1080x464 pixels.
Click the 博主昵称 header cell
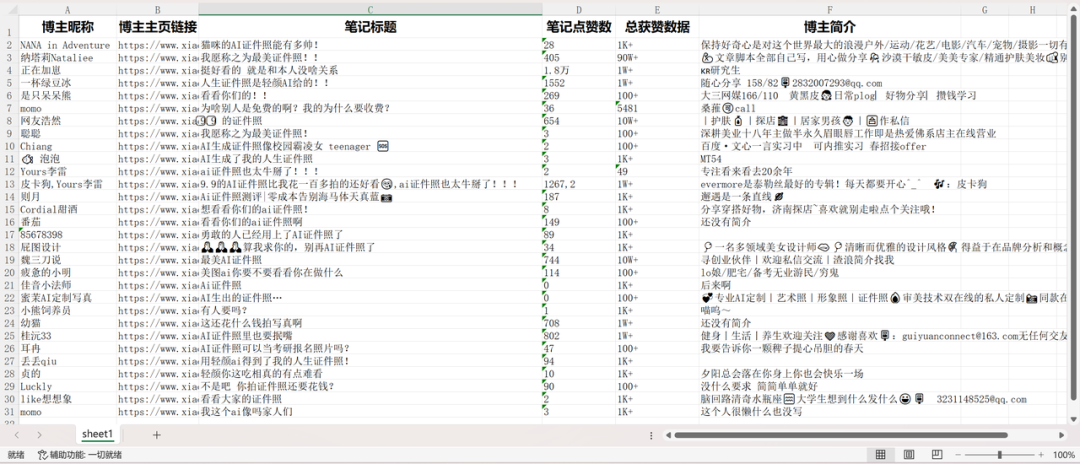point(68,28)
